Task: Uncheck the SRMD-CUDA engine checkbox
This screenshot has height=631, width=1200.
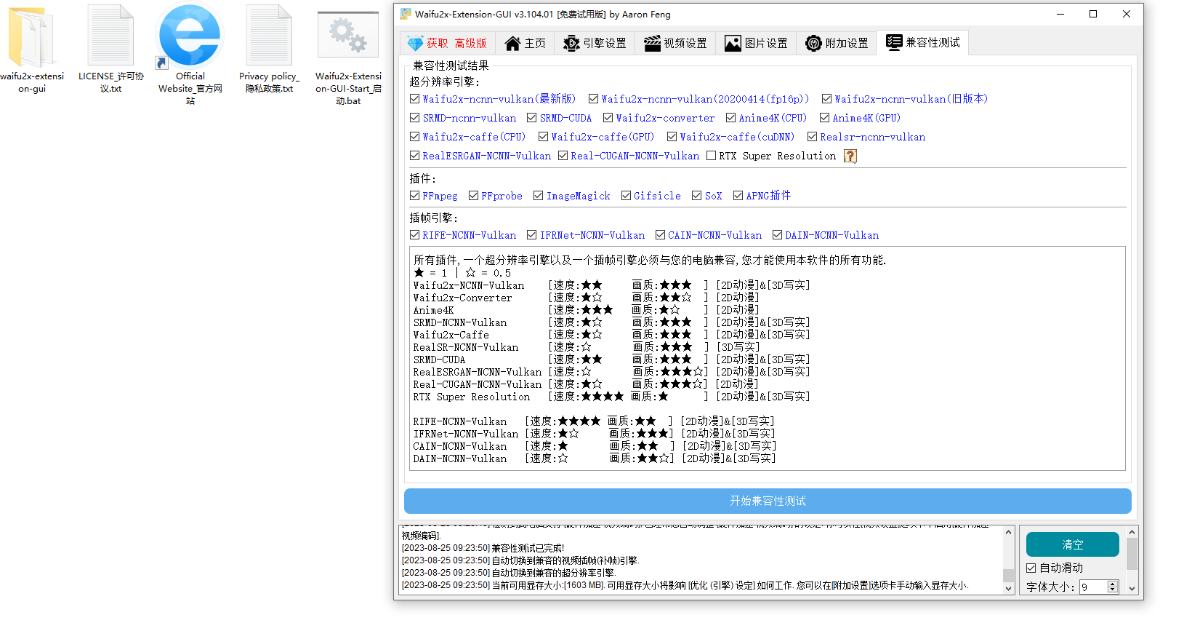Action: pos(533,118)
